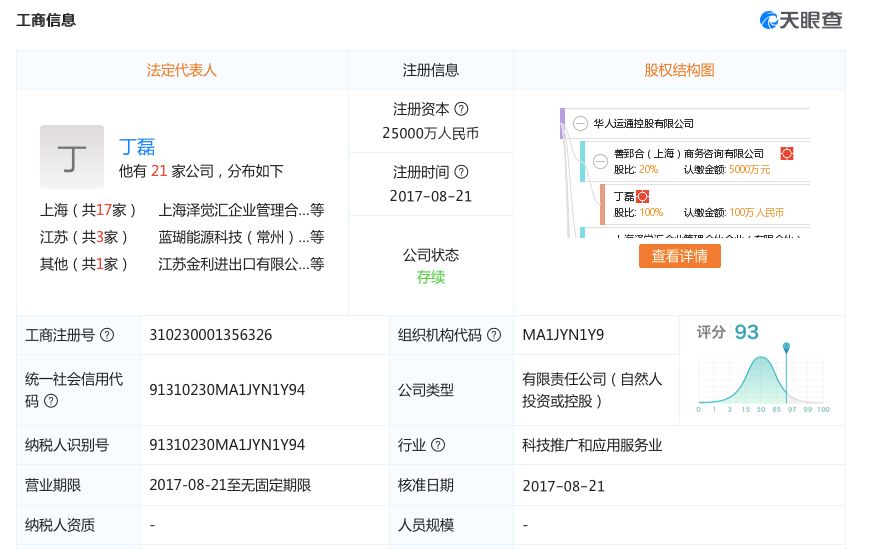Image resolution: width=873 pixels, height=549 pixels.
Task: Select the registration number 310230001356326
Action: tap(210, 335)
